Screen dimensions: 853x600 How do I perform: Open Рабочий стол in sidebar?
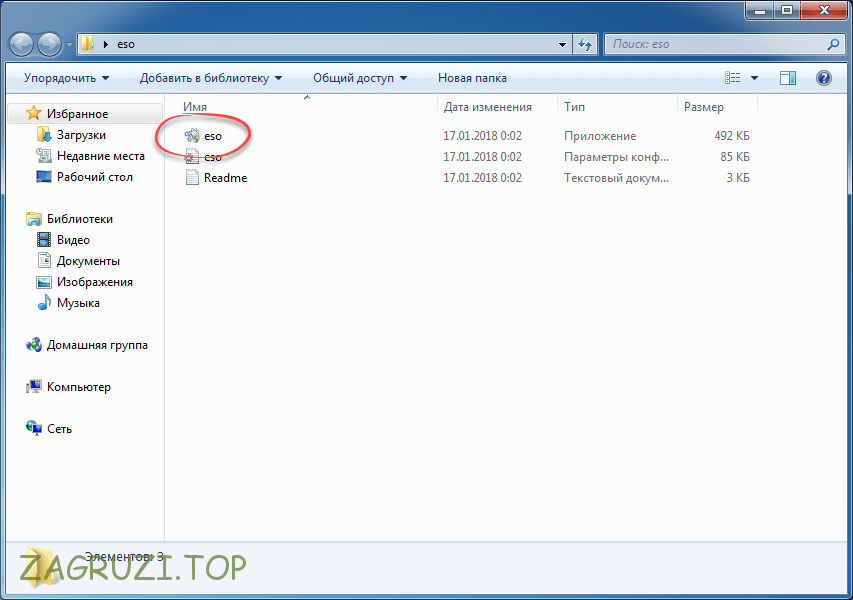[x=95, y=177]
